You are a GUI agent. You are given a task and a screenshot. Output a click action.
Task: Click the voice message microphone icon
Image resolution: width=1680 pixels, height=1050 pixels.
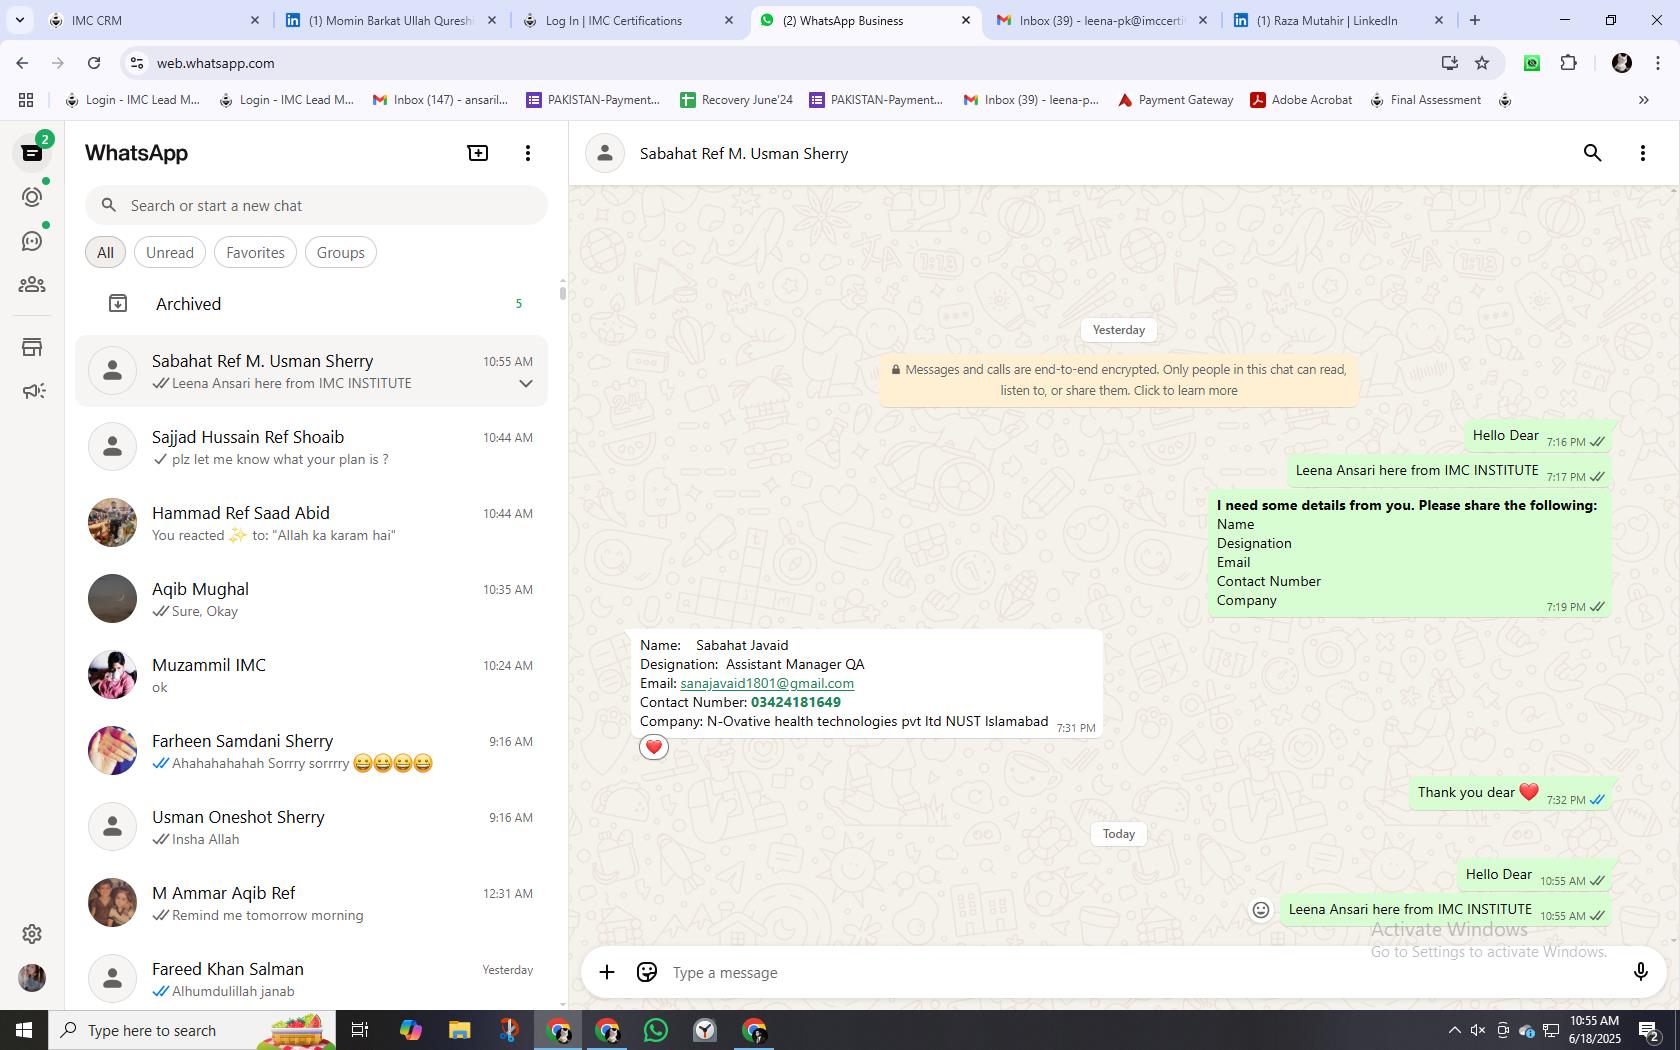[1640, 972]
